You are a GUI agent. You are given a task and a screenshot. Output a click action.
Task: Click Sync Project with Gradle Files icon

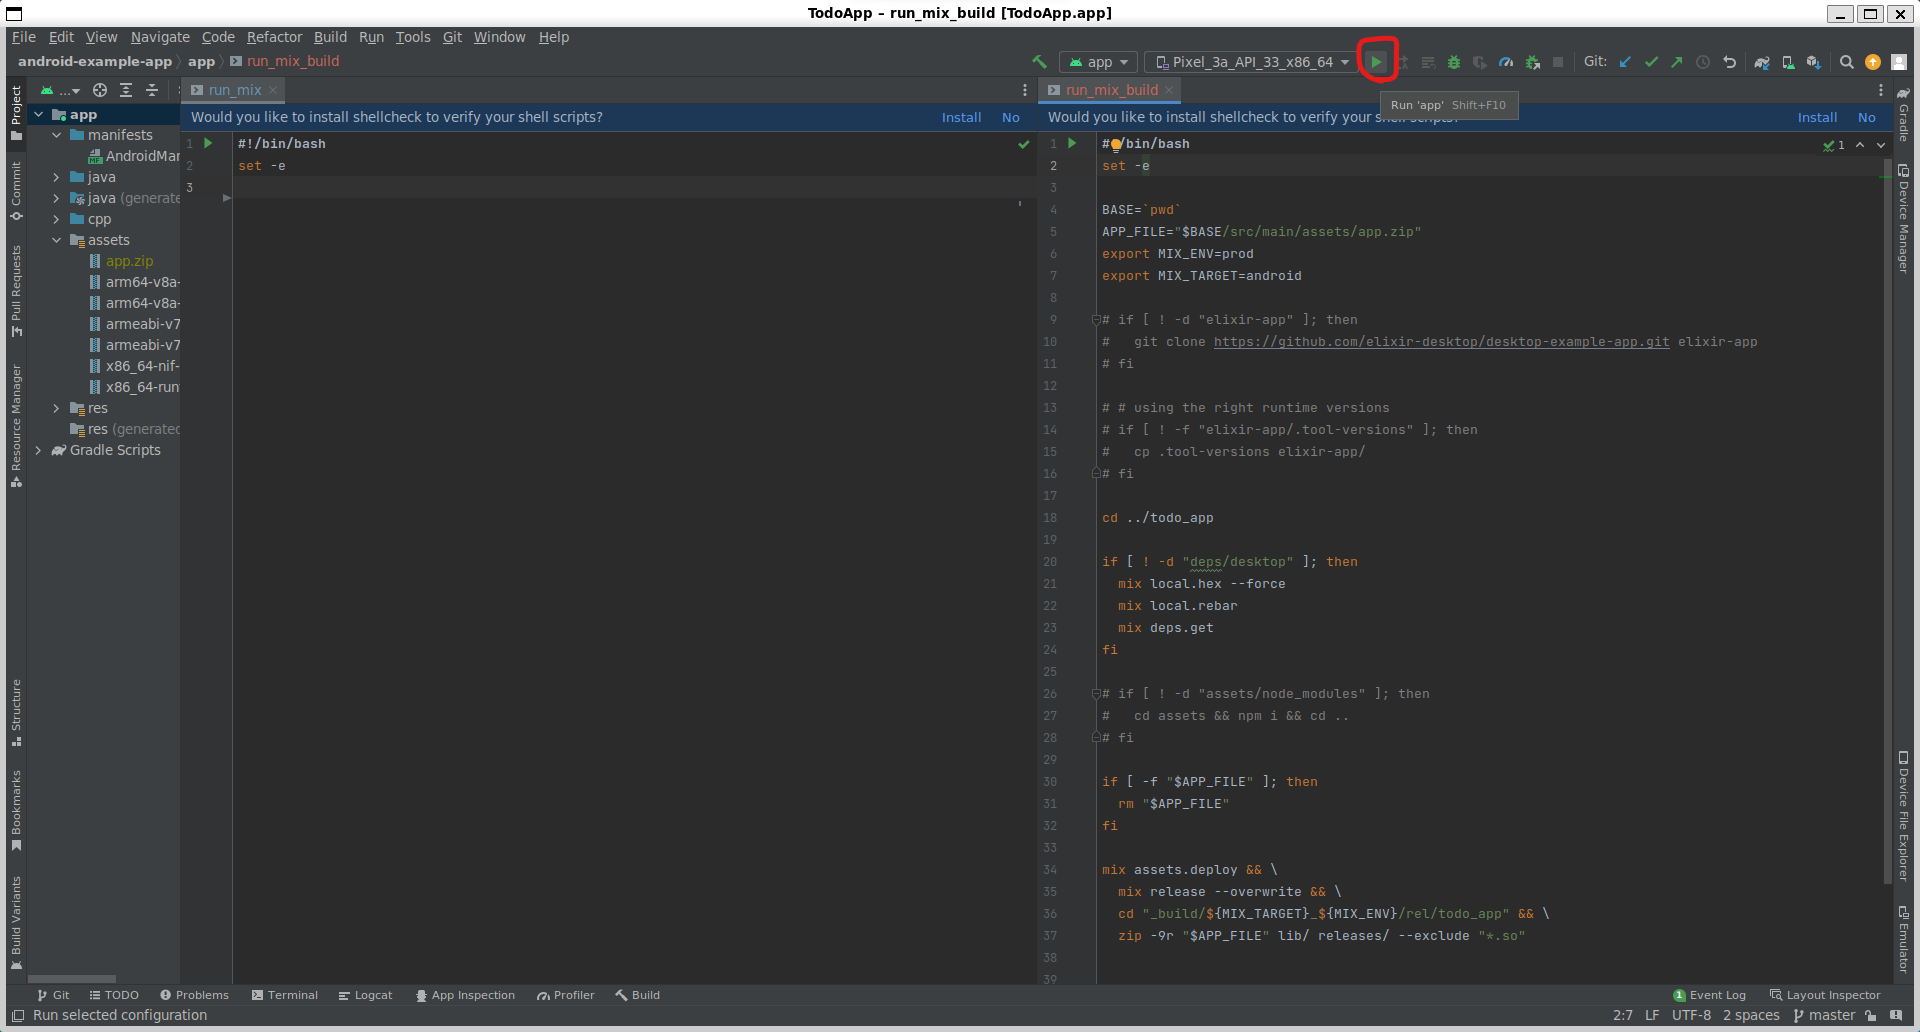(1762, 62)
